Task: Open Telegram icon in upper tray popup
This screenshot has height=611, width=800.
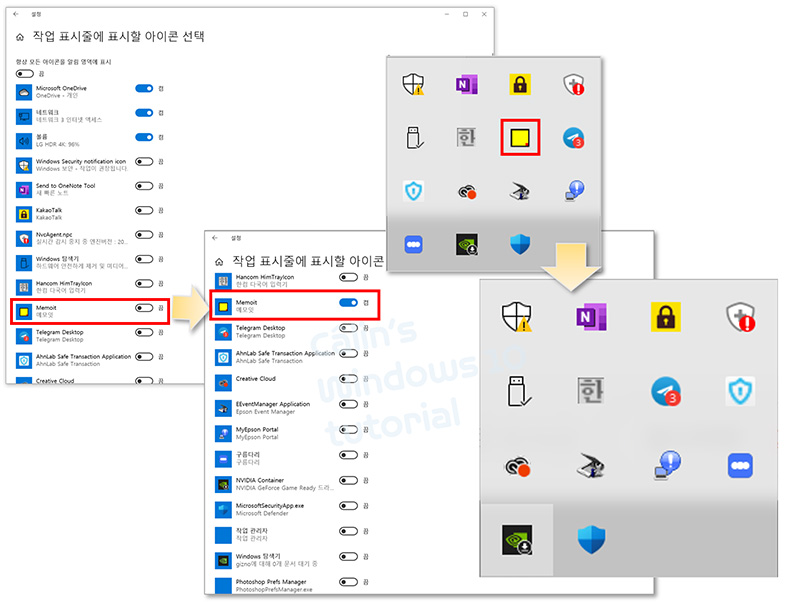Action: 573,138
